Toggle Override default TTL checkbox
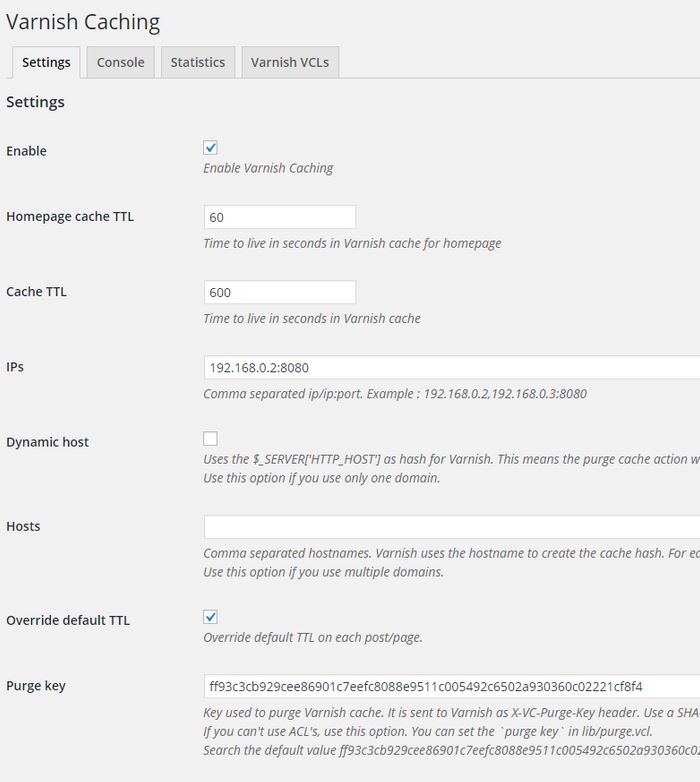 [210, 617]
